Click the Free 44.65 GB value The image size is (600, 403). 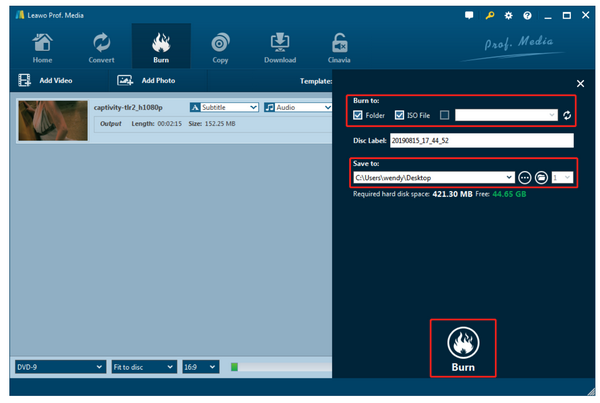click(x=509, y=194)
